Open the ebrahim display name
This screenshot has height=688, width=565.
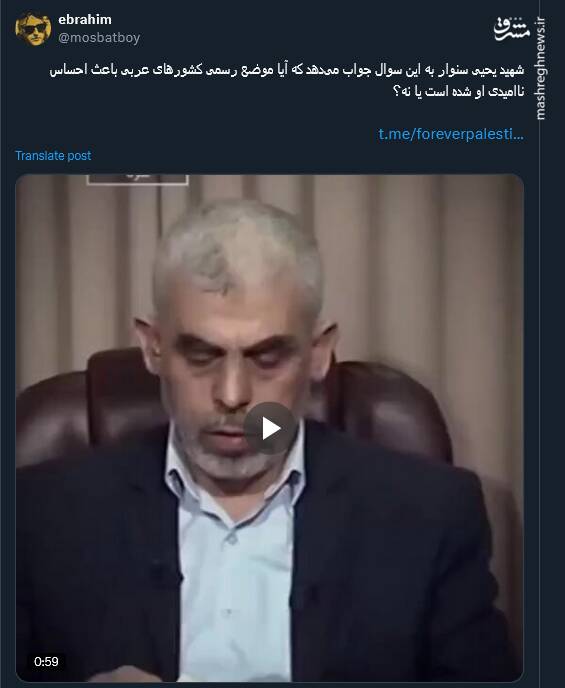pyautogui.click(x=85, y=20)
